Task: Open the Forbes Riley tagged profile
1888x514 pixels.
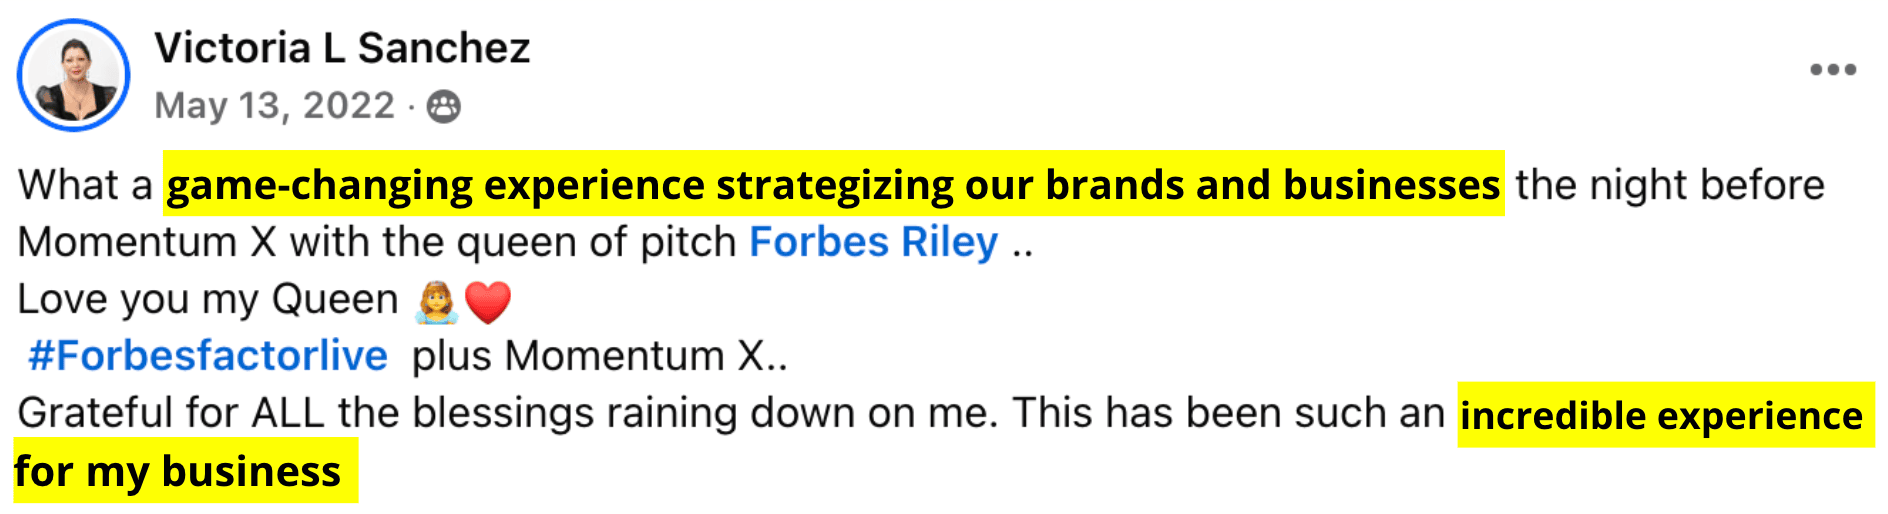Action: pyautogui.click(x=874, y=242)
